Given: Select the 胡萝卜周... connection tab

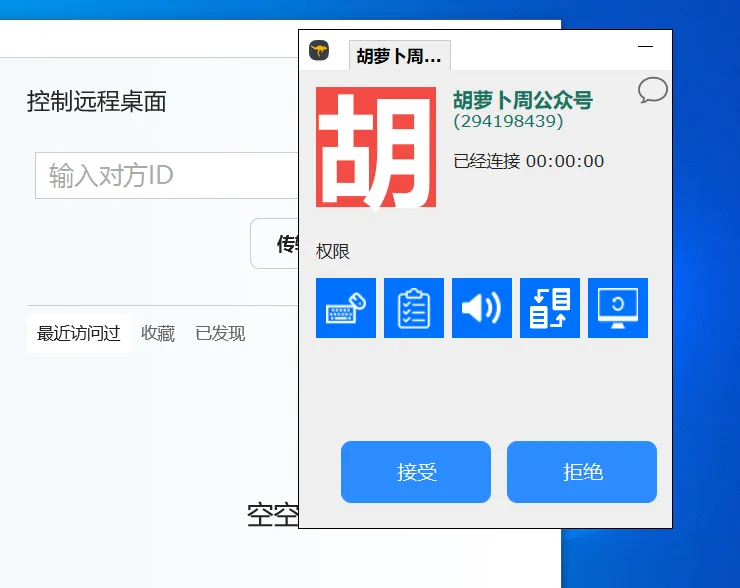Looking at the screenshot, I should point(400,56).
